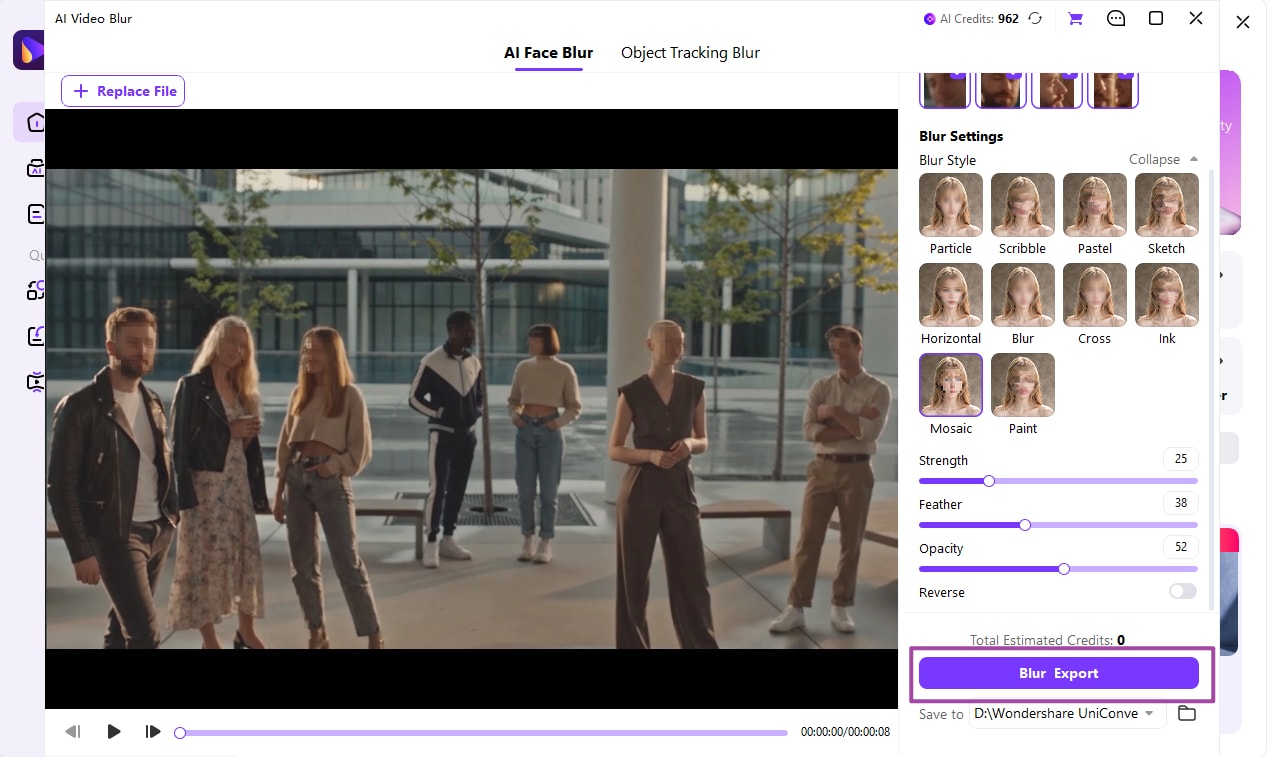Click the Feather value field showing 38
Screen dimensions: 1267x757
tap(1181, 503)
